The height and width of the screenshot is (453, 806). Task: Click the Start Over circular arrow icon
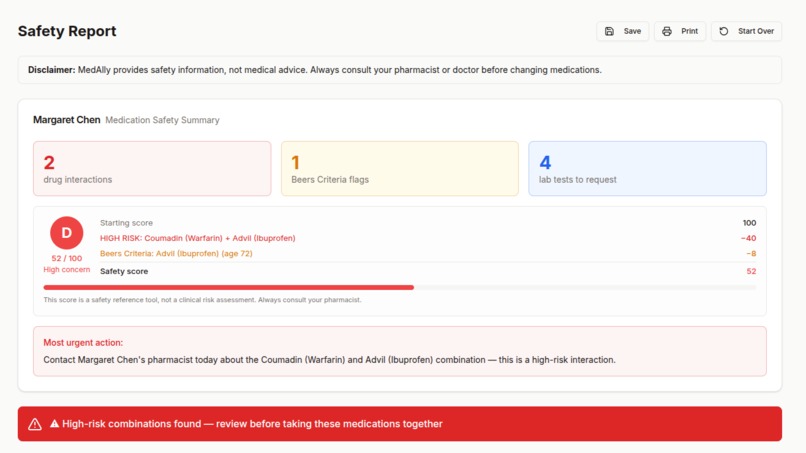click(724, 31)
